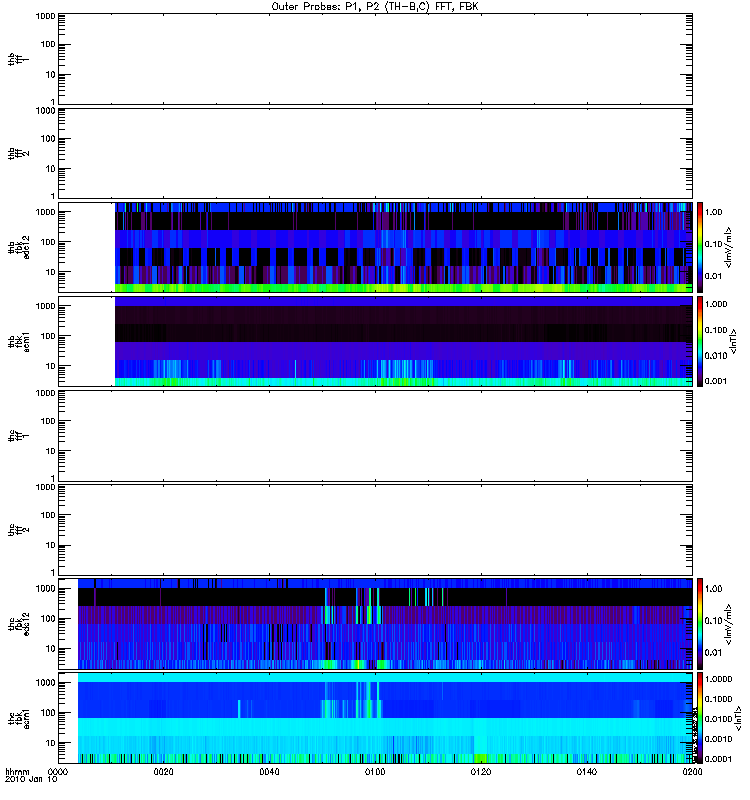Pick the thc fbk edc12 color bar

tap(700, 623)
